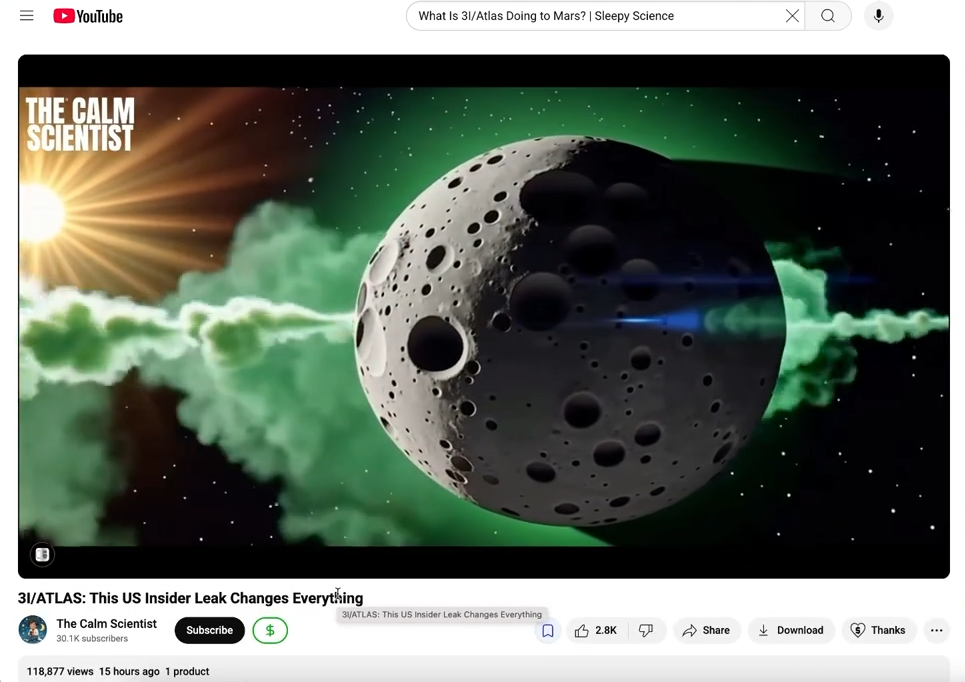Open the three-dot more actions menu
The height and width of the screenshot is (682, 965).
pyautogui.click(x=936, y=631)
